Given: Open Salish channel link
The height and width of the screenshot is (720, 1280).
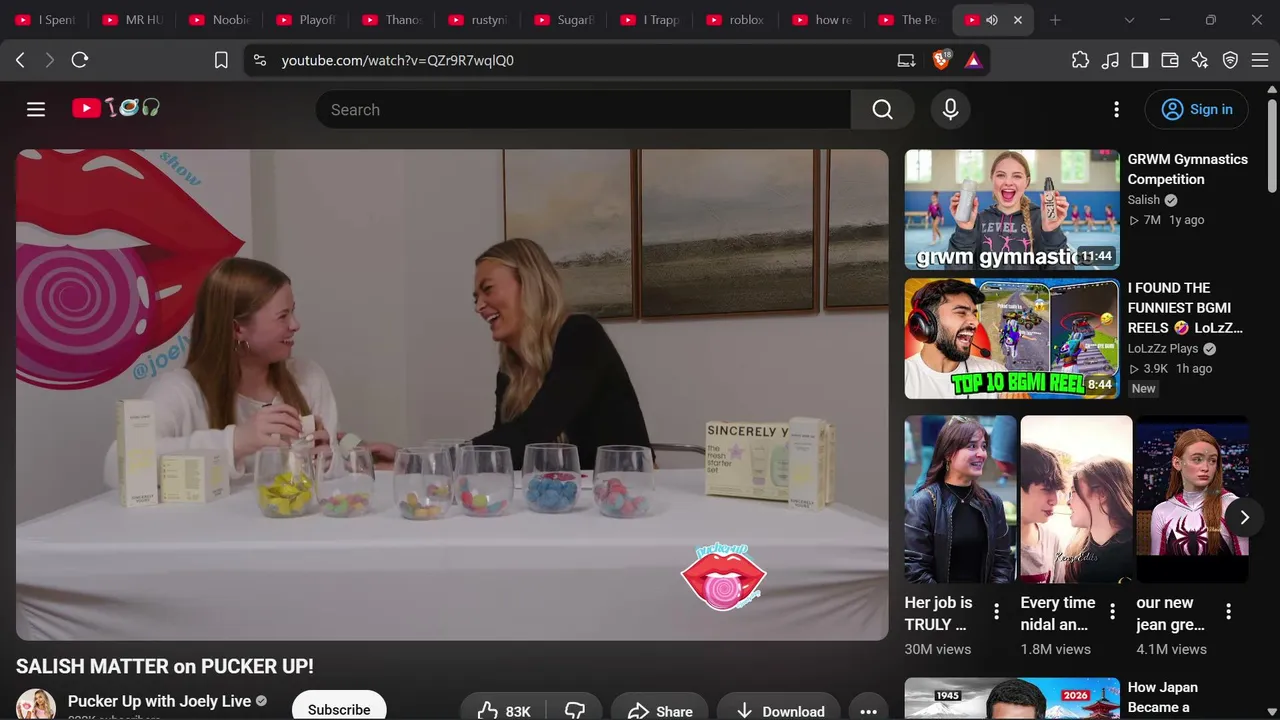Looking at the screenshot, I should [x=1144, y=200].
